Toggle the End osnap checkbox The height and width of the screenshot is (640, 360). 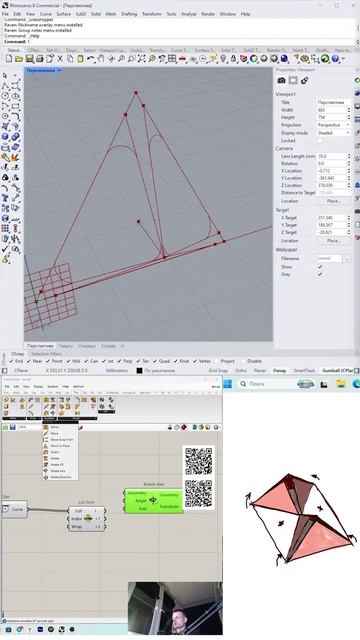click(x=11, y=361)
